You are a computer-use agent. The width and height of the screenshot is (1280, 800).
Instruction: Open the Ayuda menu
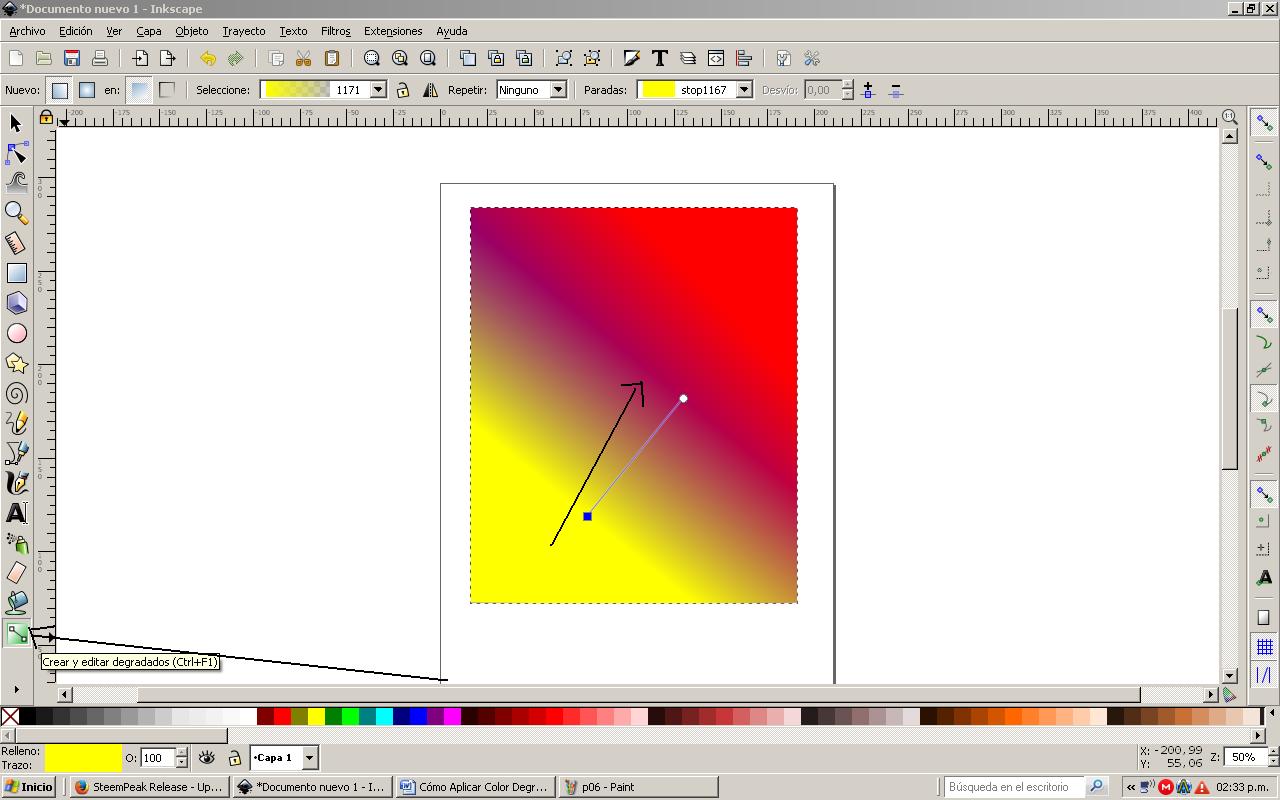(x=452, y=31)
